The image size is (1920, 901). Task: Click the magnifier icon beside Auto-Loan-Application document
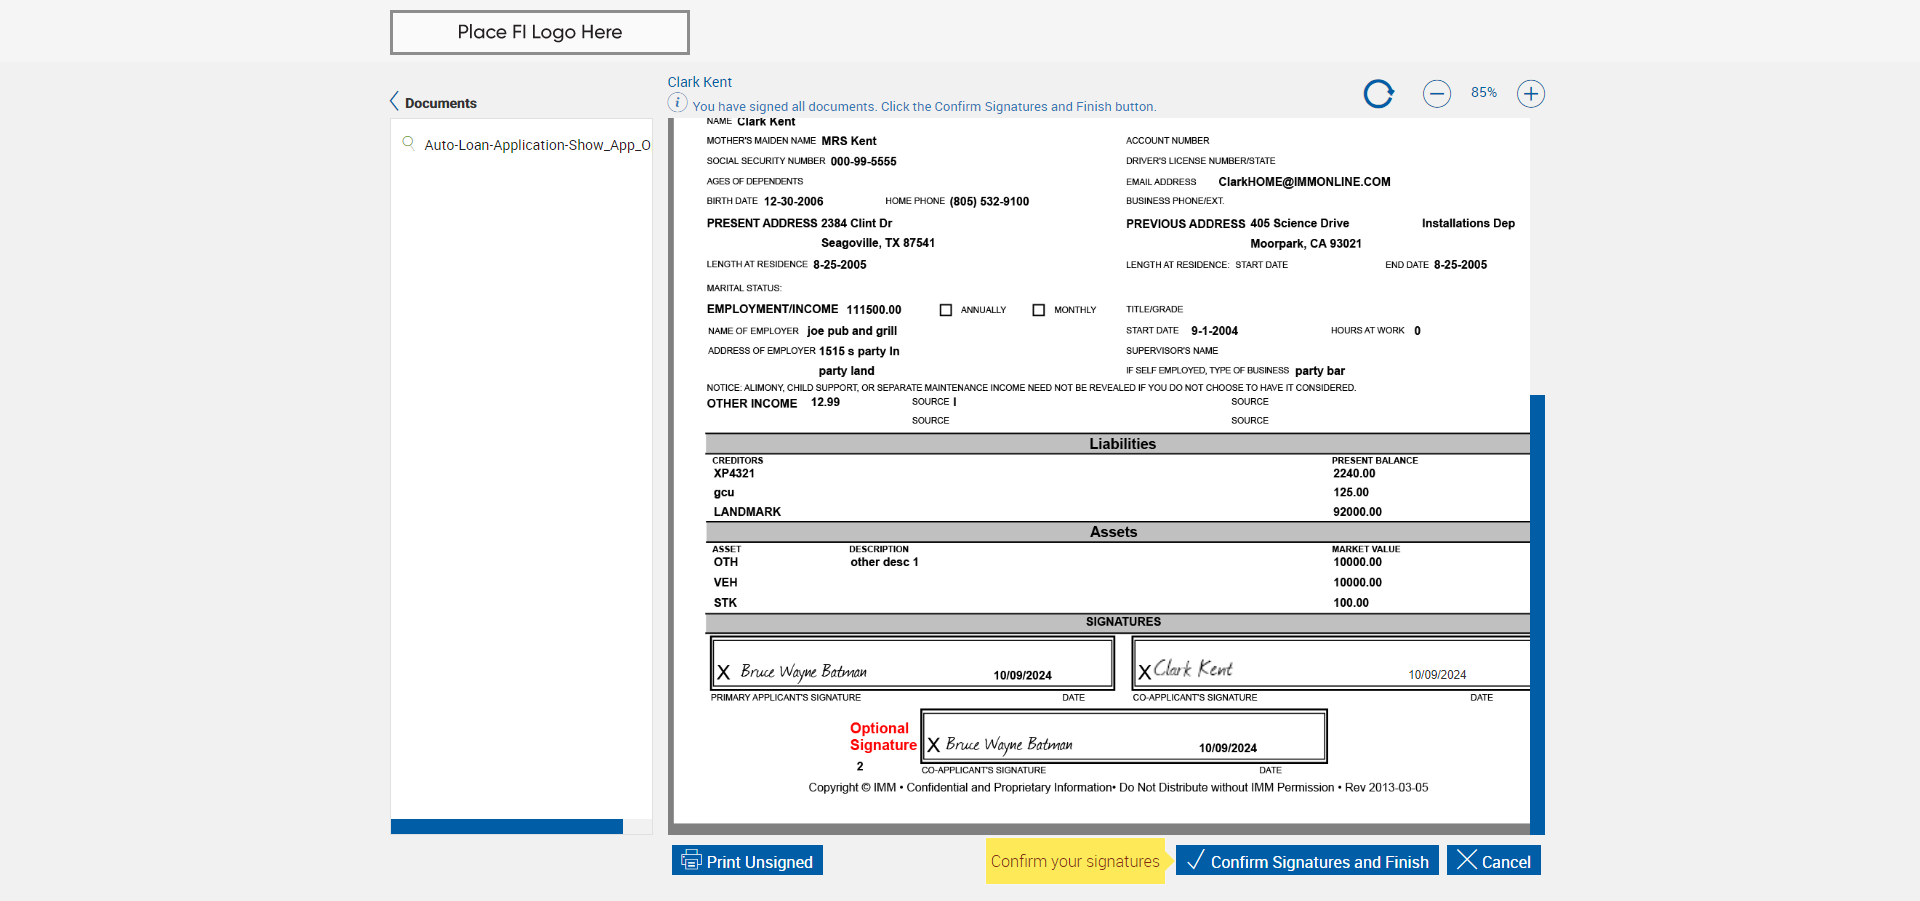pyautogui.click(x=408, y=143)
